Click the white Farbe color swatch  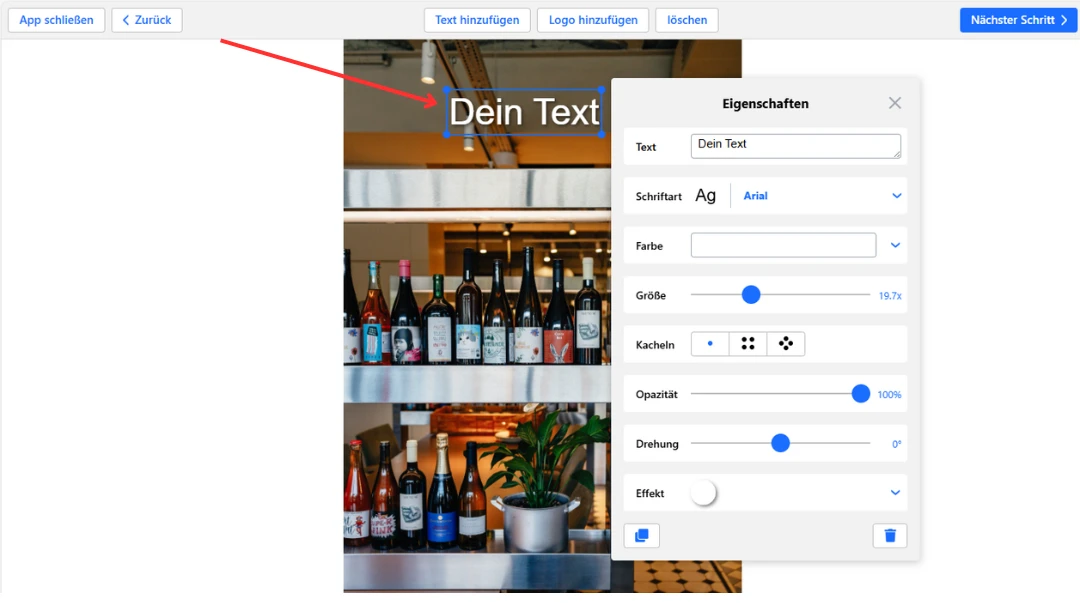[783, 245]
